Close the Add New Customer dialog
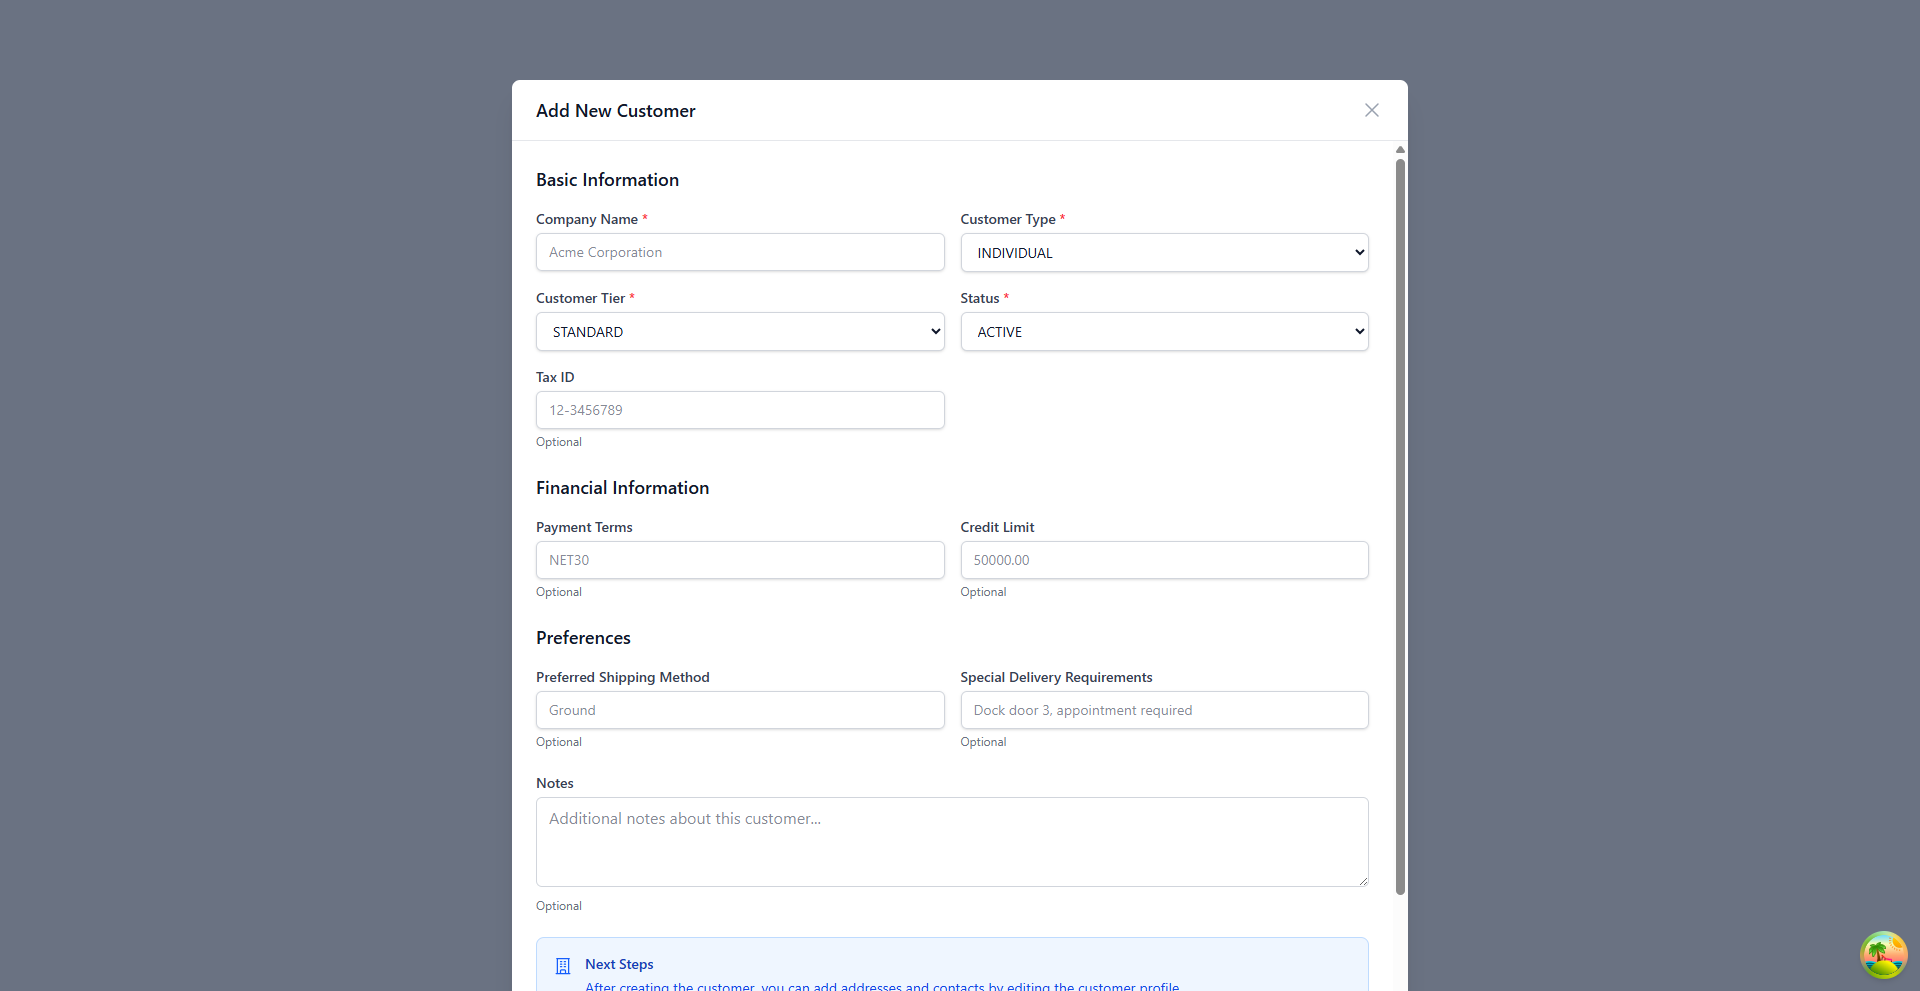The width and height of the screenshot is (1920, 991). click(1371, 110)
